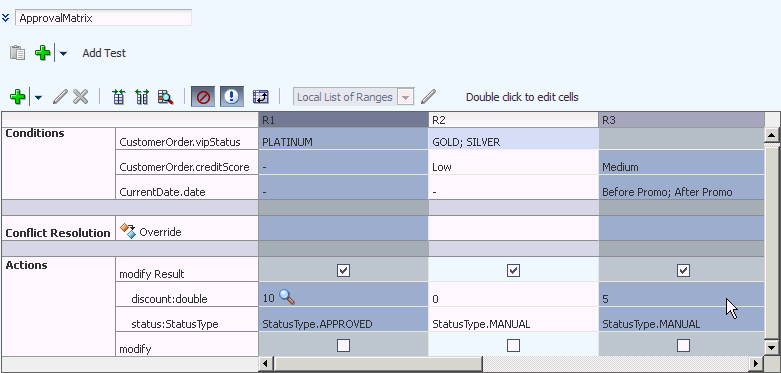Toggle the red no-entry conflict icon
Image resolution: width=781 pixels, height=373 pixels.
coord(203,97)
